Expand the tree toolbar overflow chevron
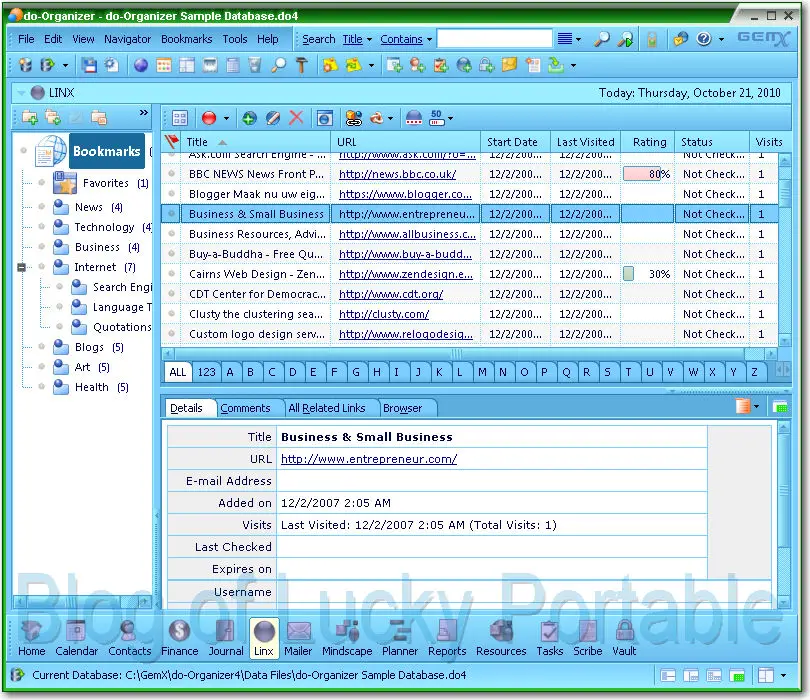Screen dimensions: 810x700 [144, 112]
